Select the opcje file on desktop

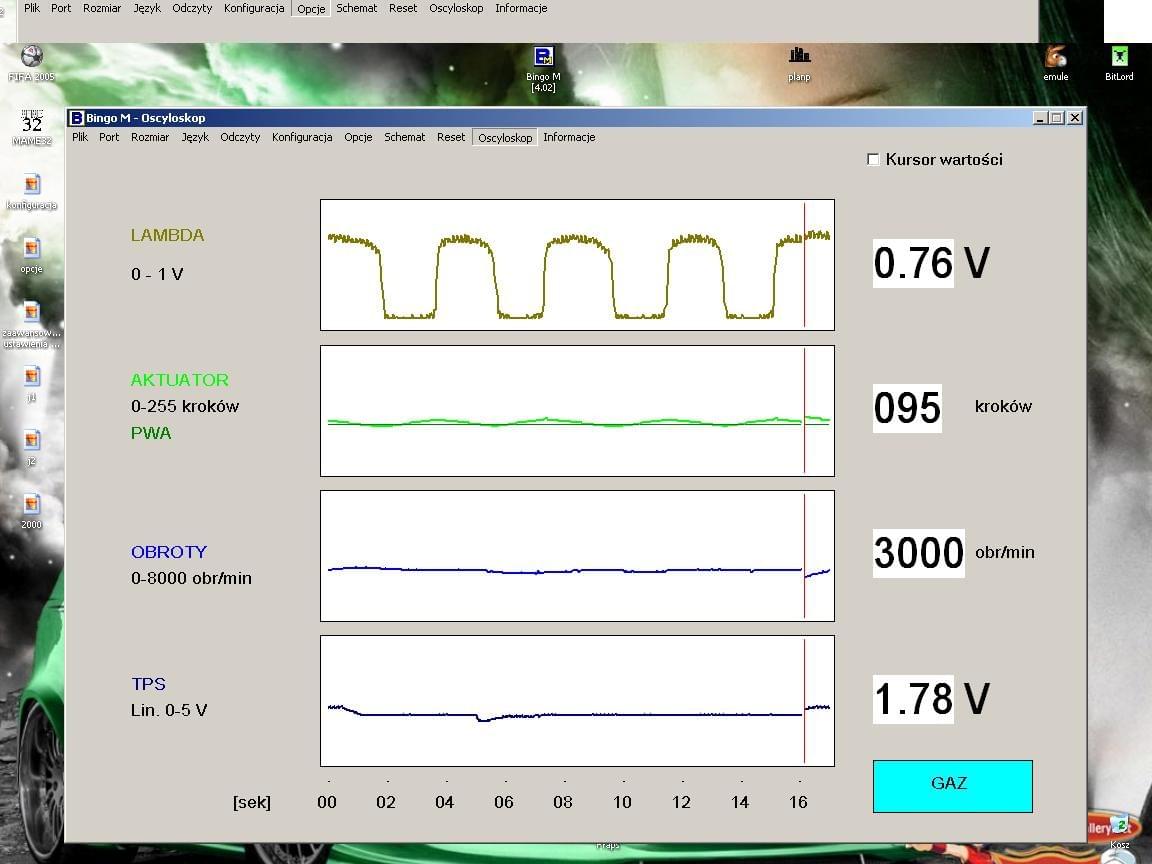point(32,249)
